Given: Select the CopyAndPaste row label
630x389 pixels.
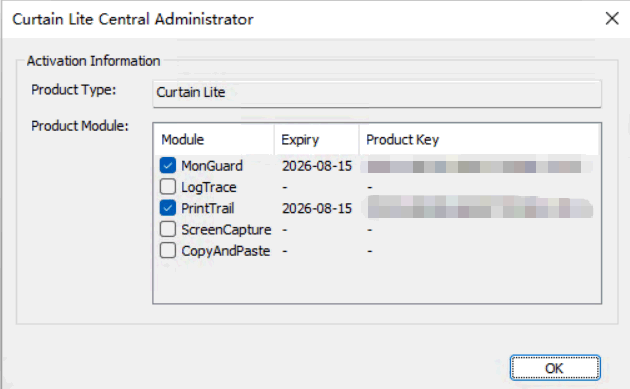Looking at the screenshot, I should coord(225,251).
